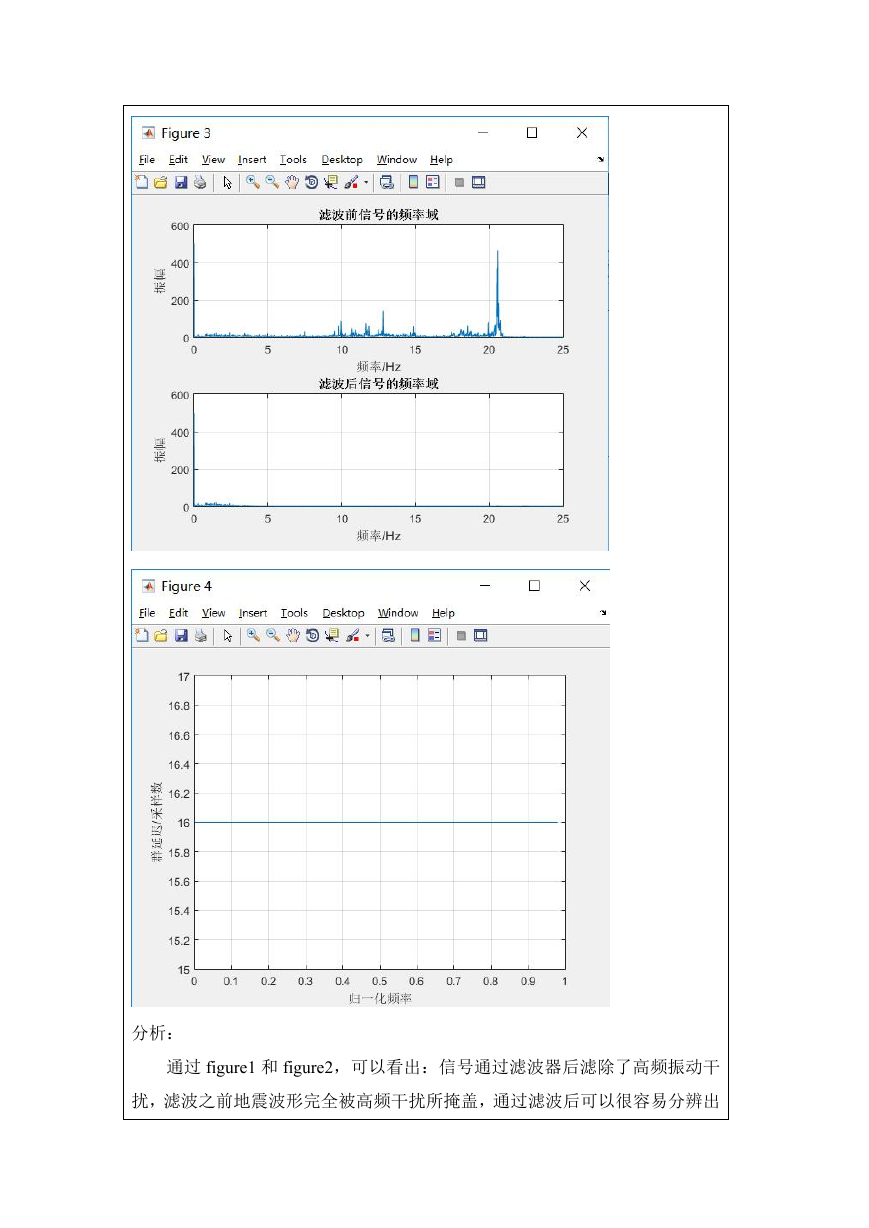The image size is (869, 1228).
Task: Open Help menu in Figure 3
Action: (x=441, y=160)
